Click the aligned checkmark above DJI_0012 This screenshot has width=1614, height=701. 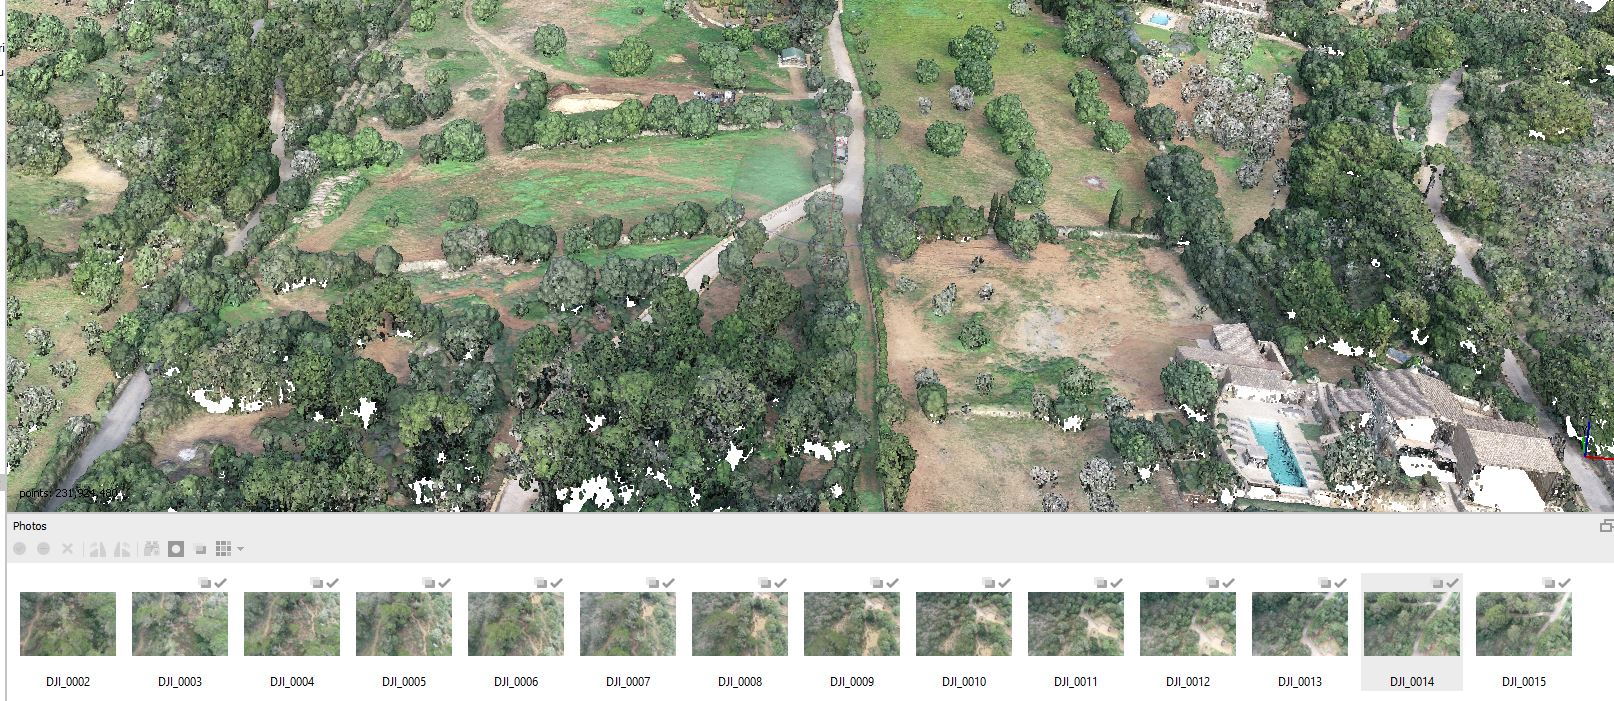1228,582
